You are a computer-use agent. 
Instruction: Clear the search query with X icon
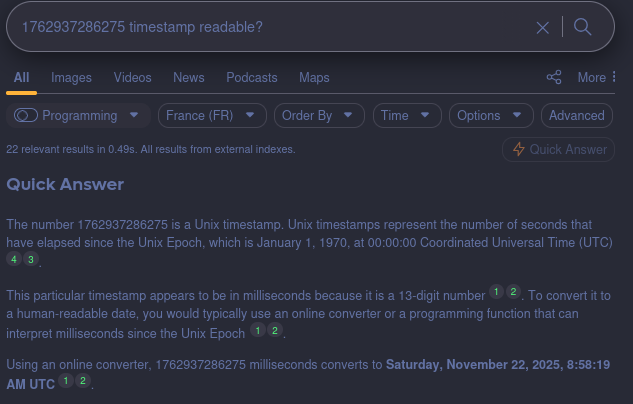point(543,27)
